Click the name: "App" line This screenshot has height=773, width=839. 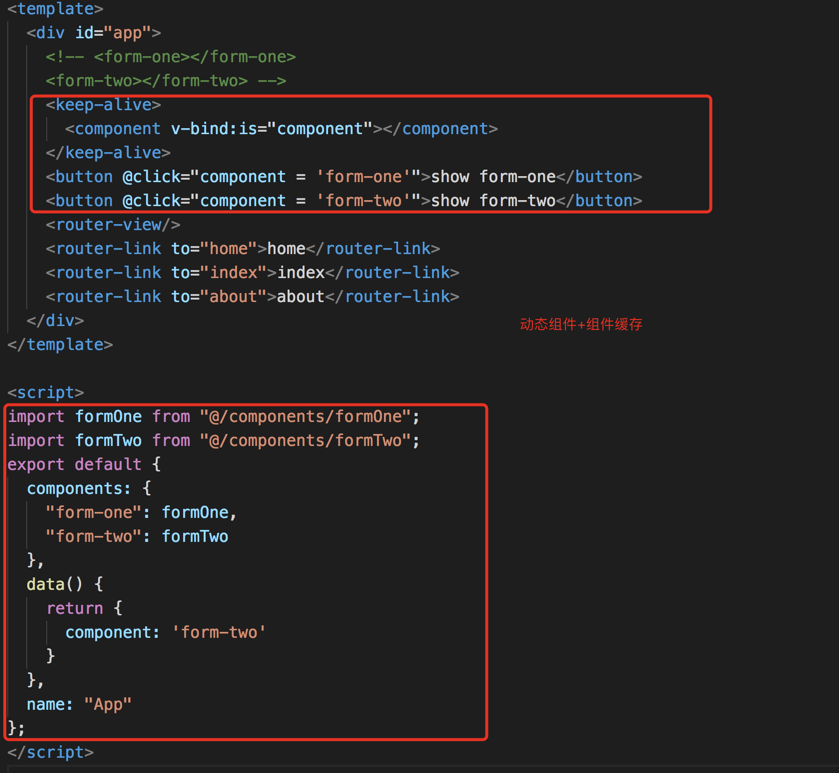pyautogui.click(x=79, y=705)
